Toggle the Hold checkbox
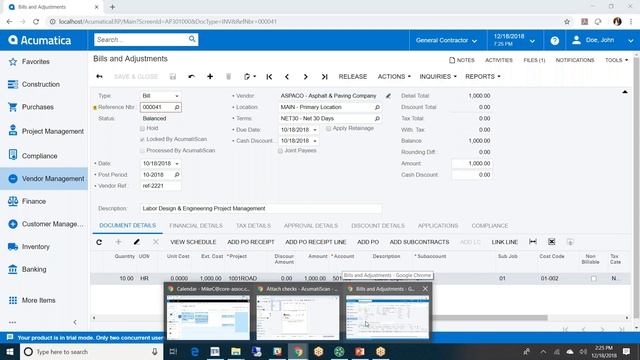Image resolution: width=640 pixels, height=360 pixels. pyautogui.click(x=142, y=128)
